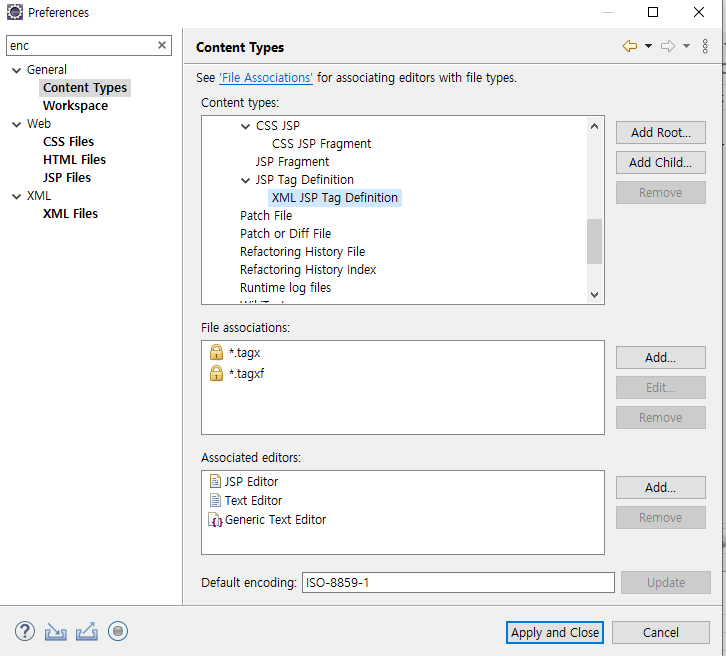
Task: Open the Workspace preference page
Action: tap(75, 106)
